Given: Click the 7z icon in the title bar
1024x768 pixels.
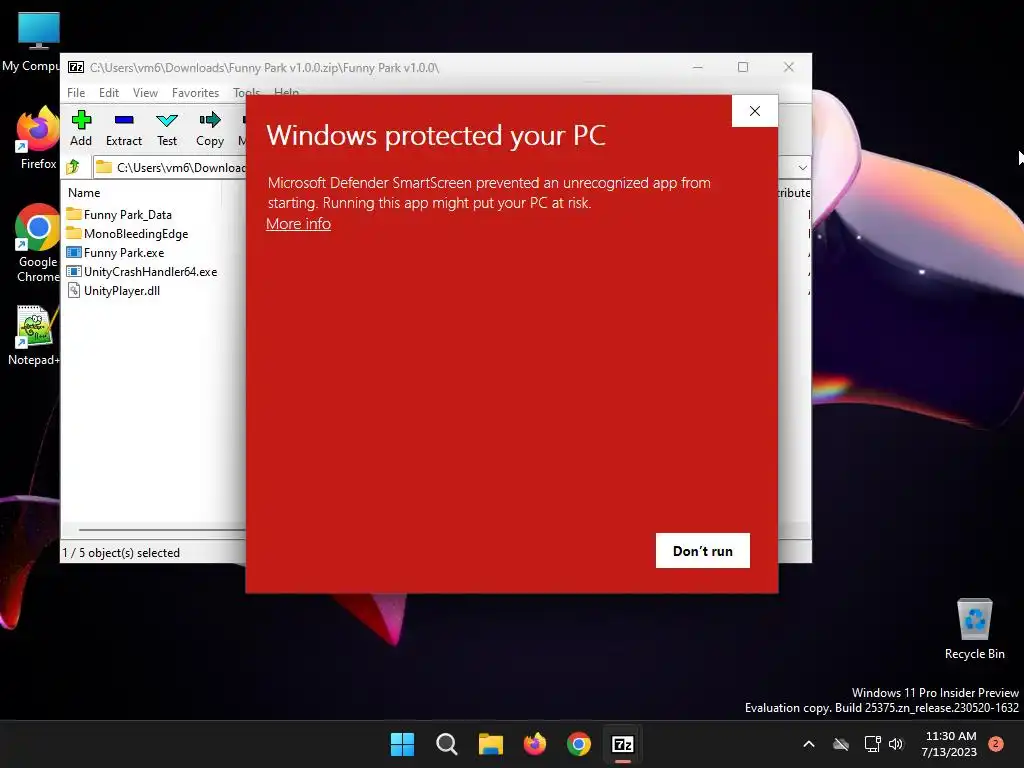Looking at the screenshot, I should tap(76, 67).
